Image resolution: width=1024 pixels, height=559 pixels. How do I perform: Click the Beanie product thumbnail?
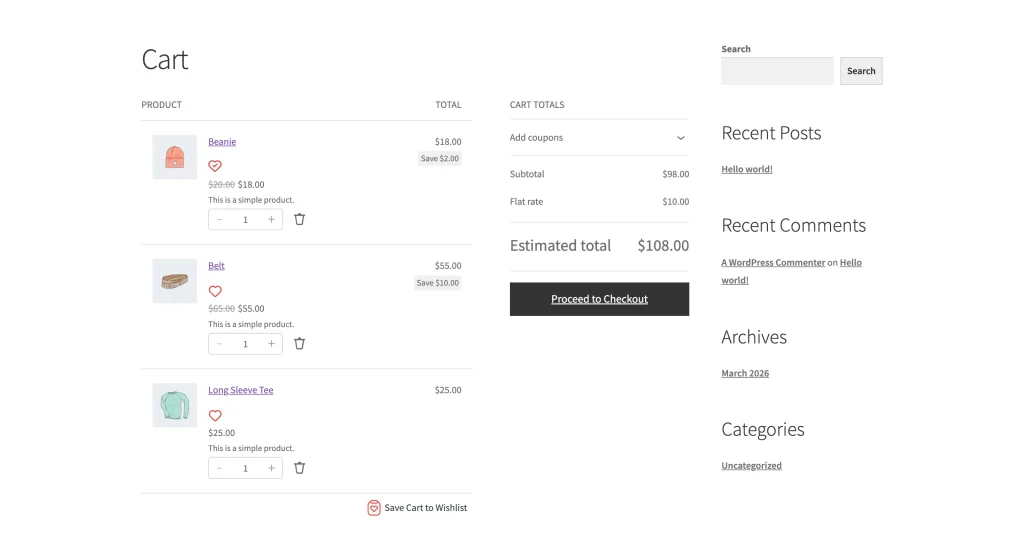(174, 157)
